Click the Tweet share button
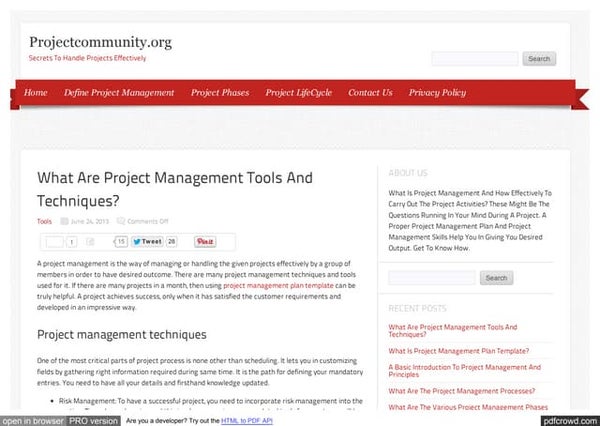 (148, 242)
